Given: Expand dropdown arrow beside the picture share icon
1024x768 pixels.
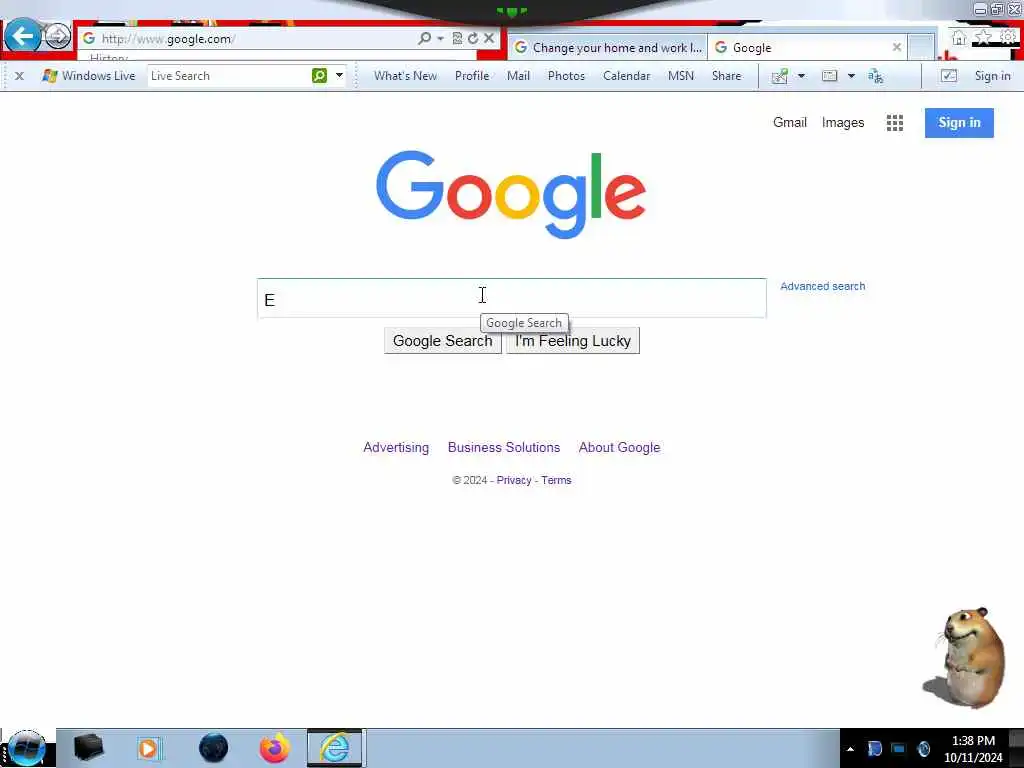Looking at the screenshot, I should [801, 76].
